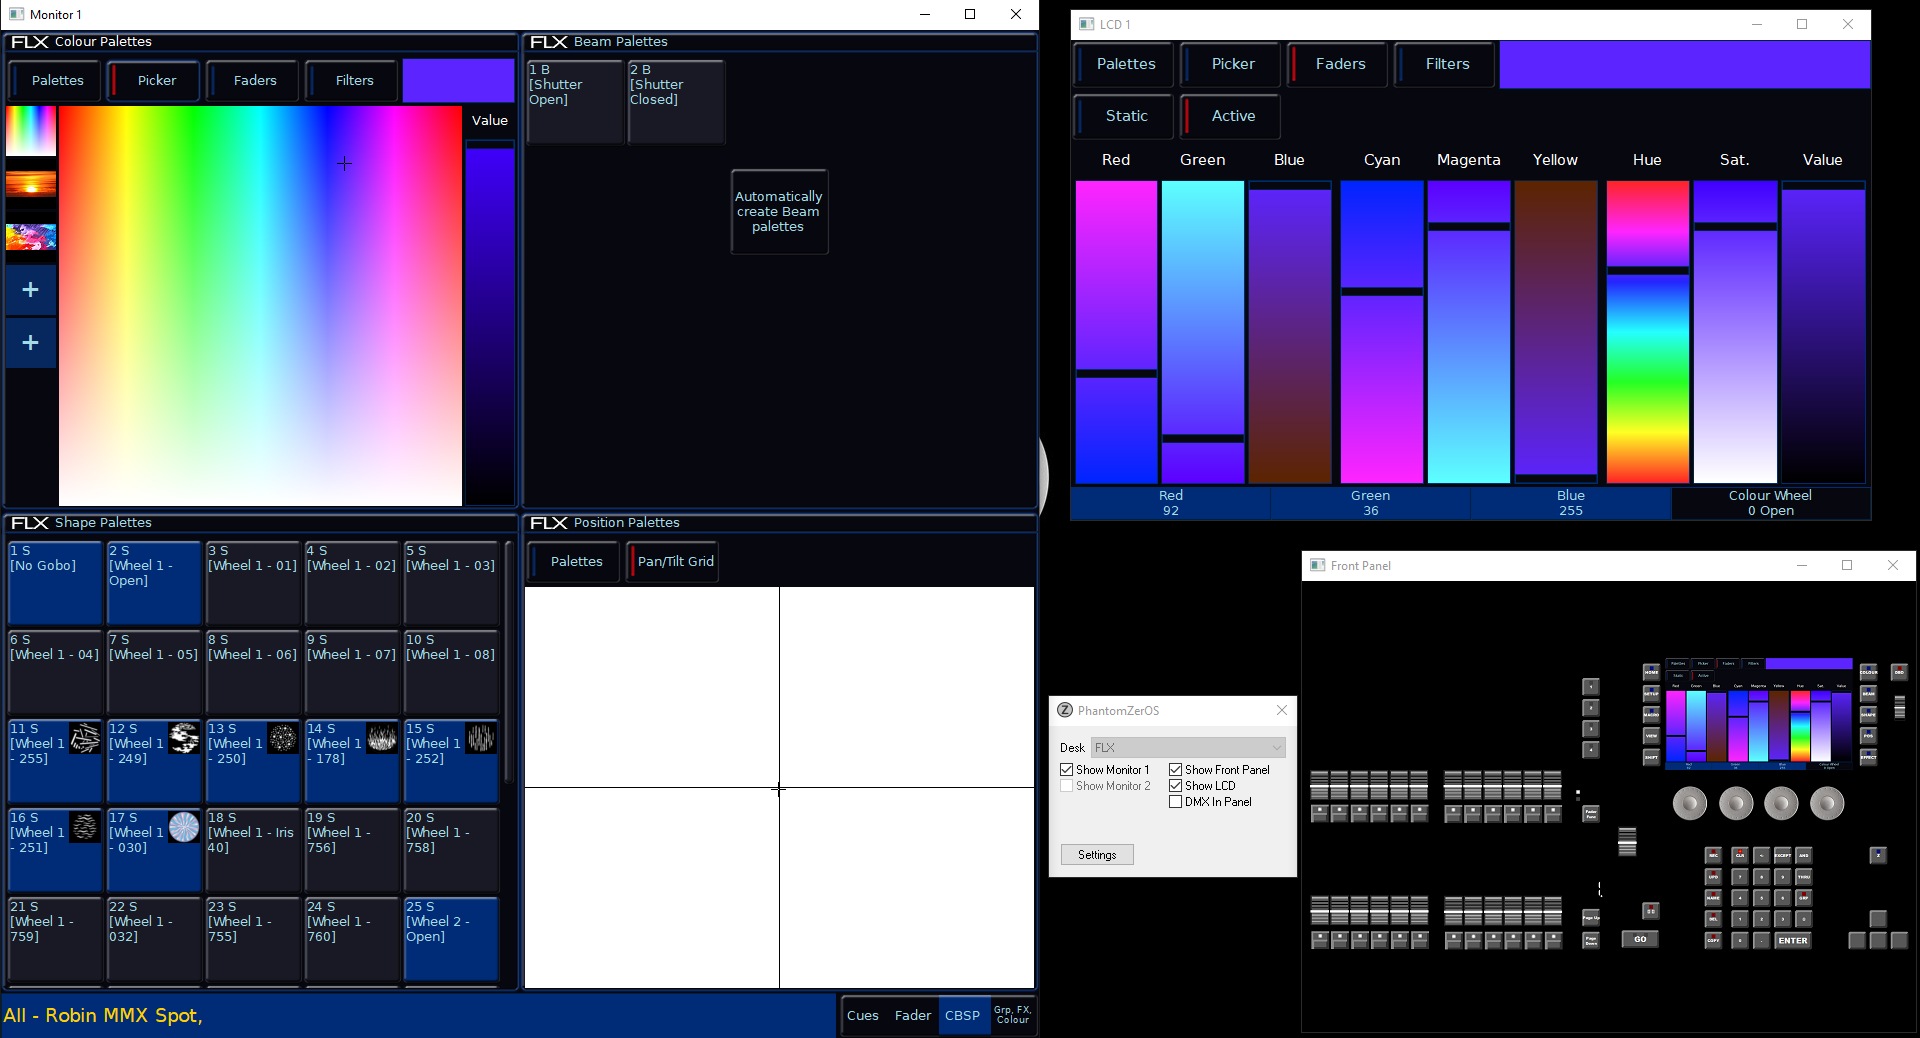Select beam palette 1 B Shutter Open
This screenshot has width=1920, height=1038.
[575, 102]
